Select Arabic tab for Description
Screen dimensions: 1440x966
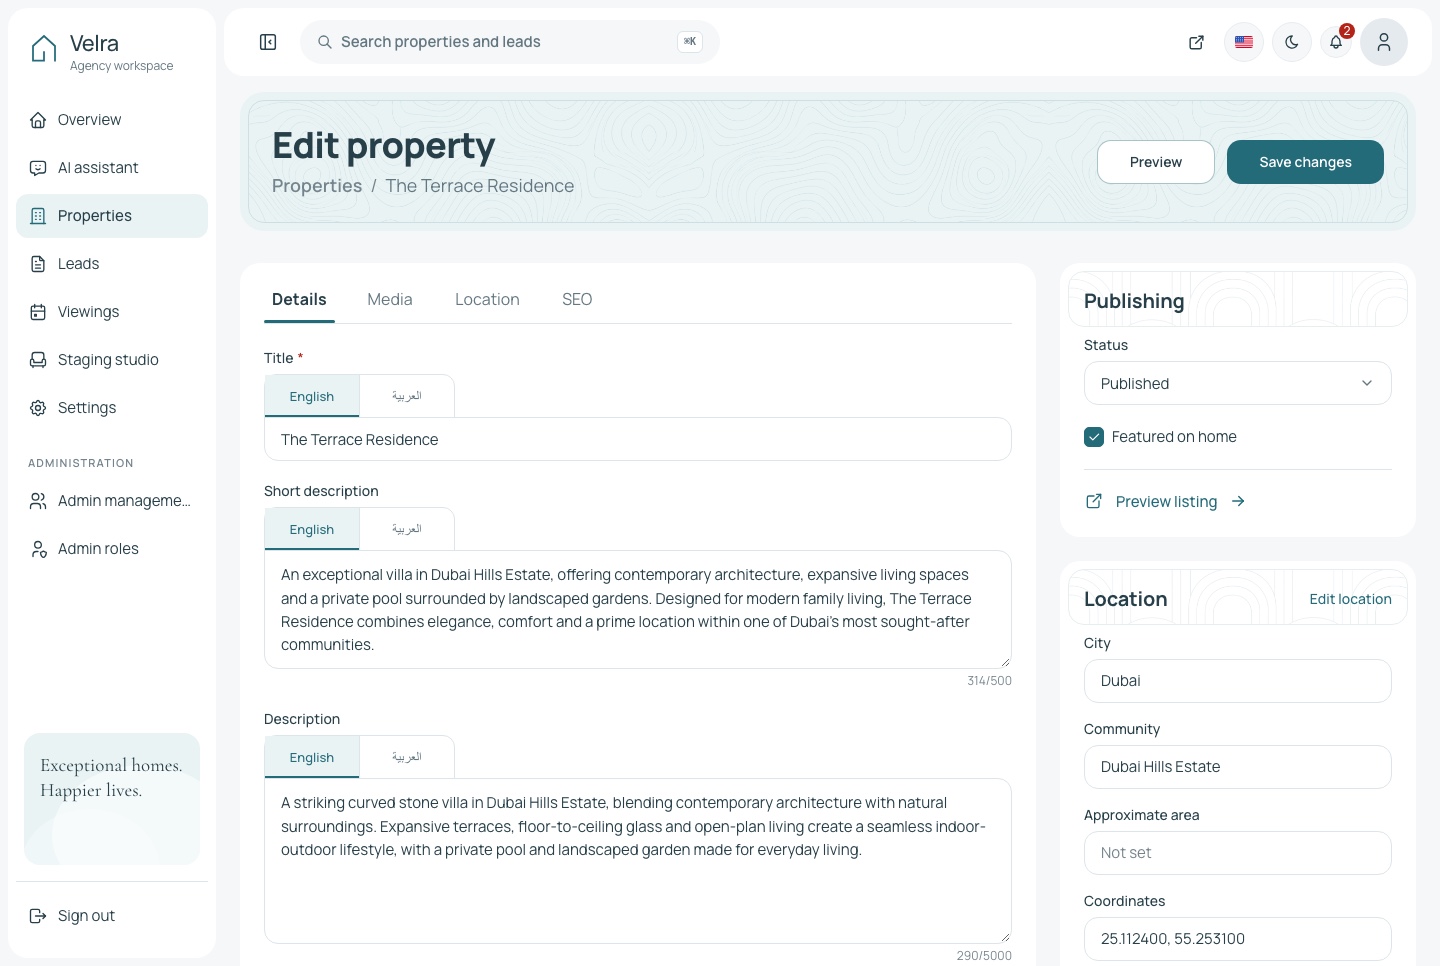coord(407,757)
